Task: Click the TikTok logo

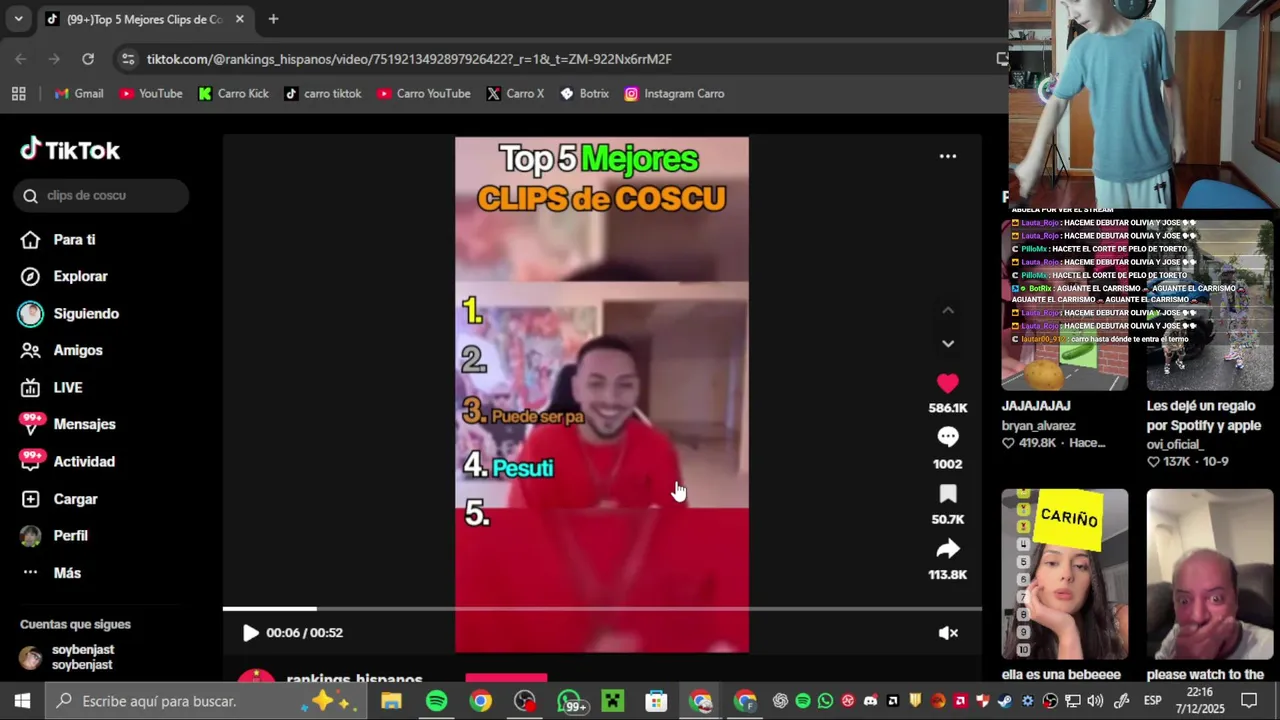Action: point(70,150)
